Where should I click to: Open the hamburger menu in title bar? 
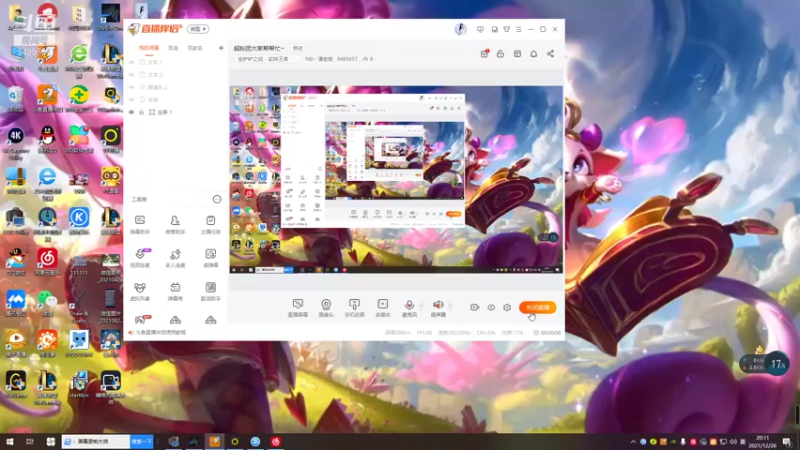point(518,29)
